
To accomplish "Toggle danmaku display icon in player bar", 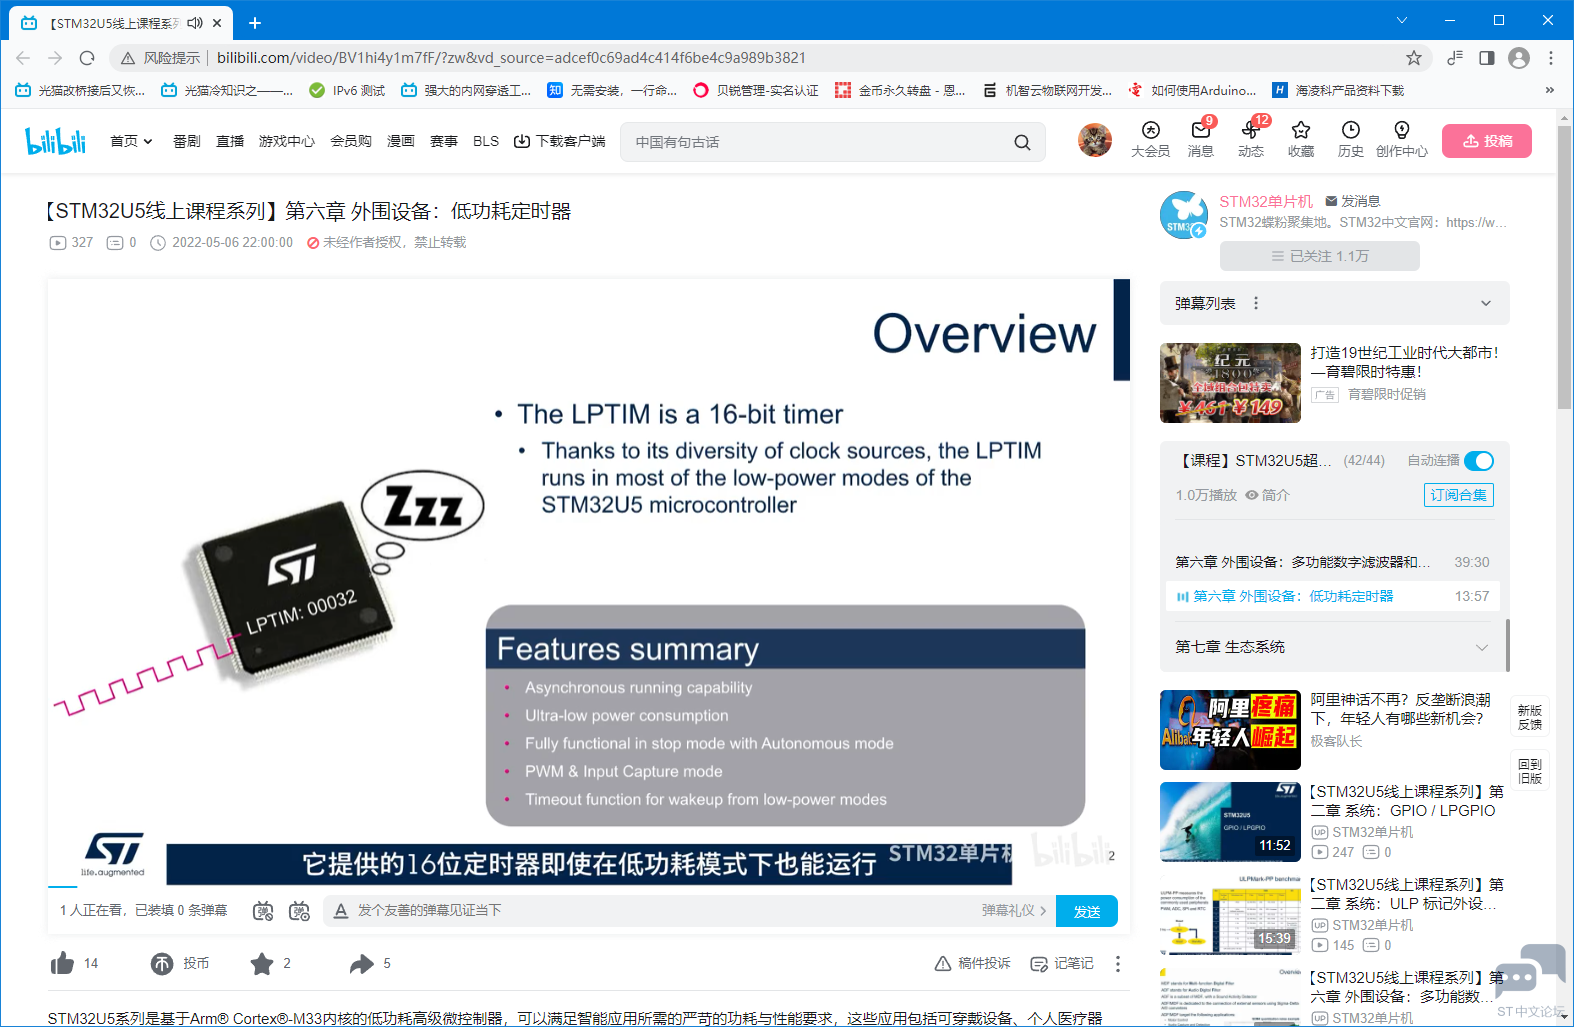I will point(263,910).
